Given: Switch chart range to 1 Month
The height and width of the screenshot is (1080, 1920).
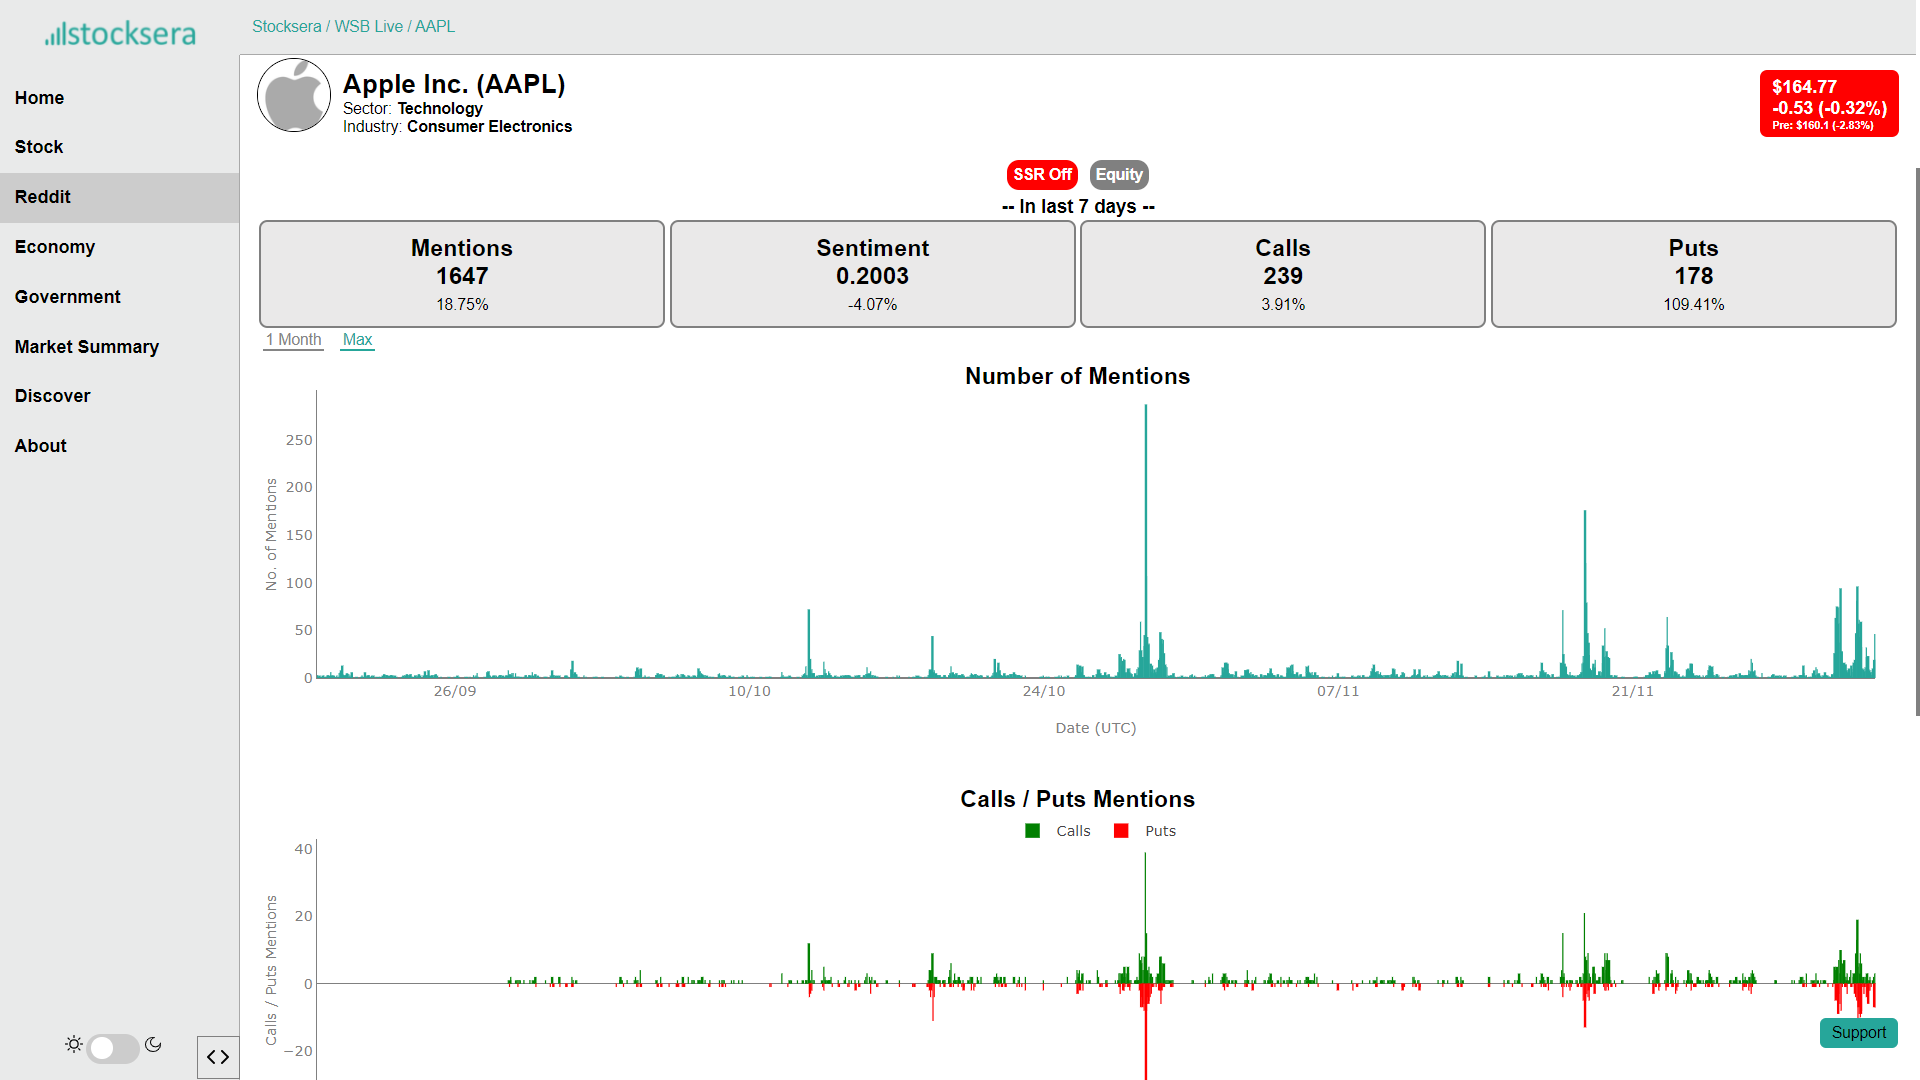Looking at the screenshot, I should click(293, 340).
